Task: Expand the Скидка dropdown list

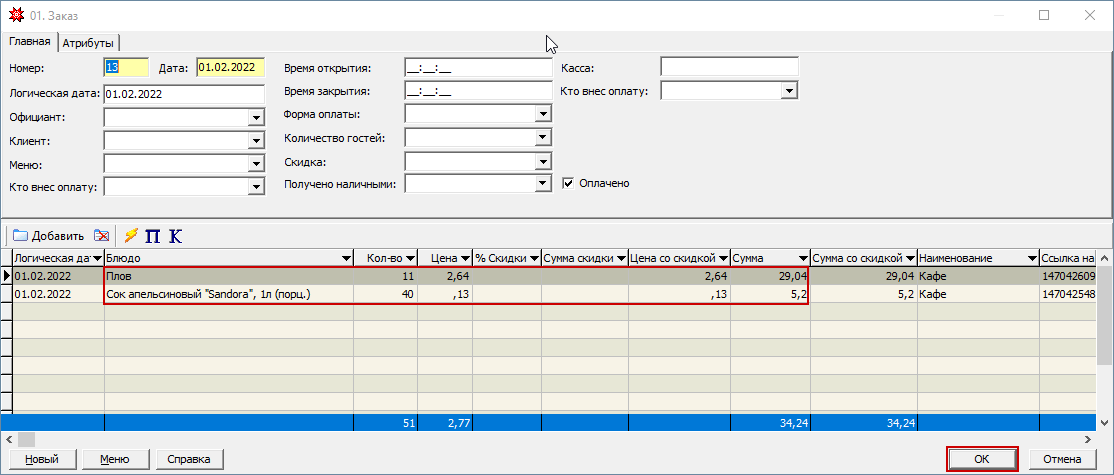Action: click(x=543, y=161)
